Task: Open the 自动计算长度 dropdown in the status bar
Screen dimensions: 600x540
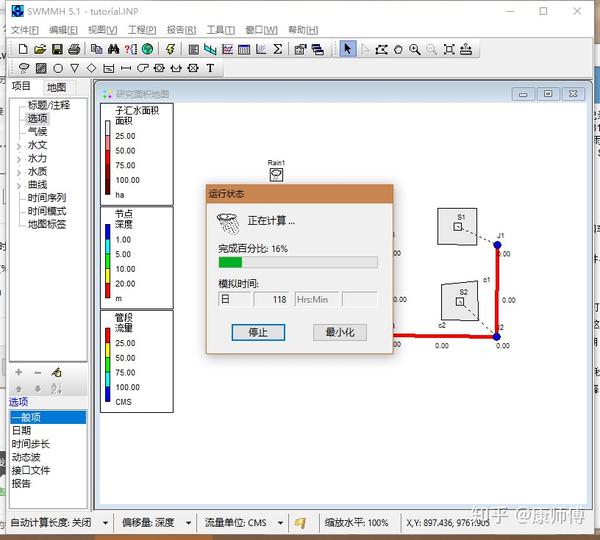Action: click(x=105, y=523)
